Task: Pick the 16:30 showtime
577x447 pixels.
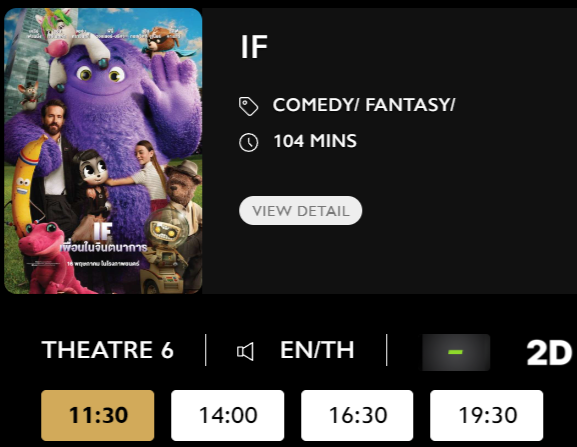Action: click(x=357, y=415)
